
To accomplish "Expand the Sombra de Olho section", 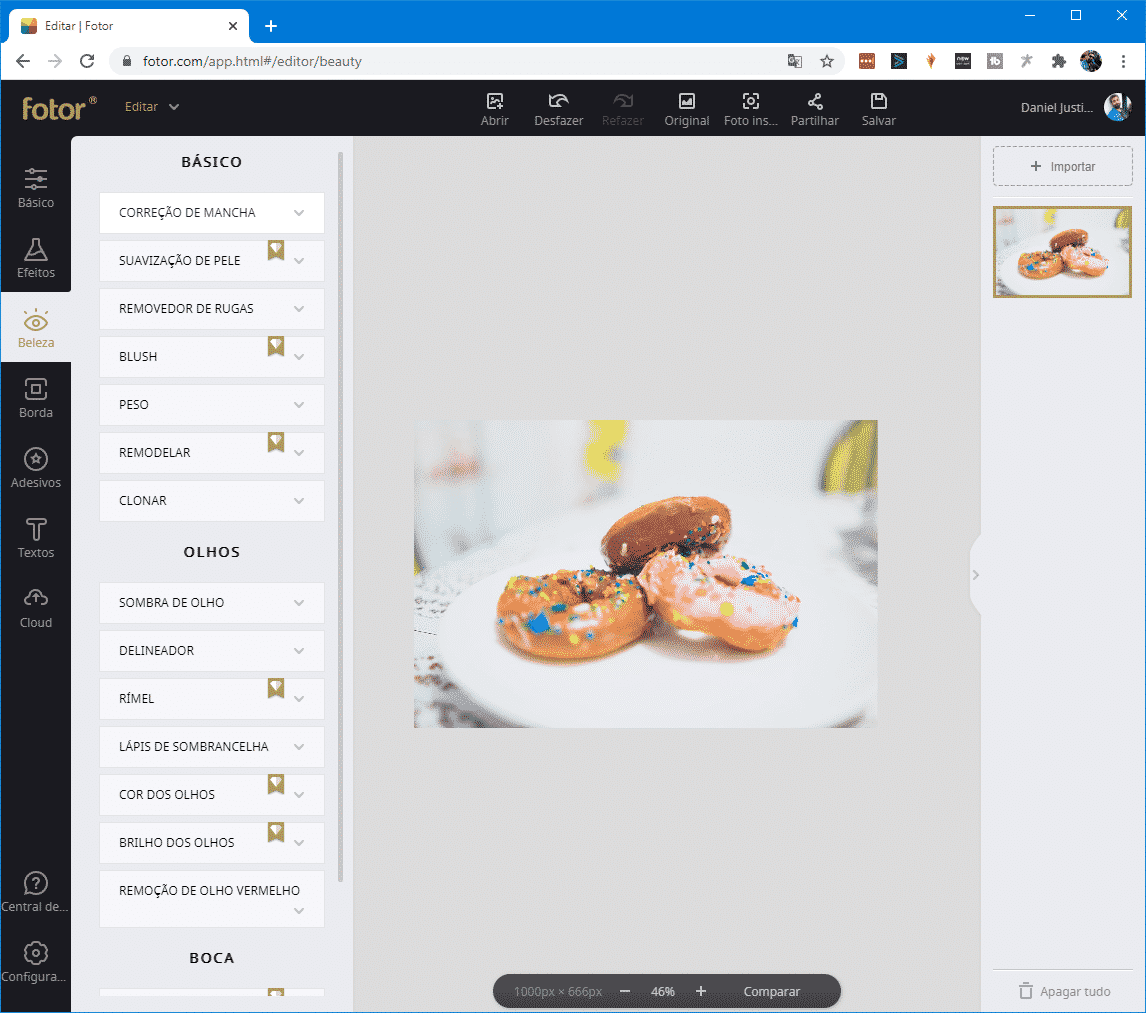I will 212,603.
